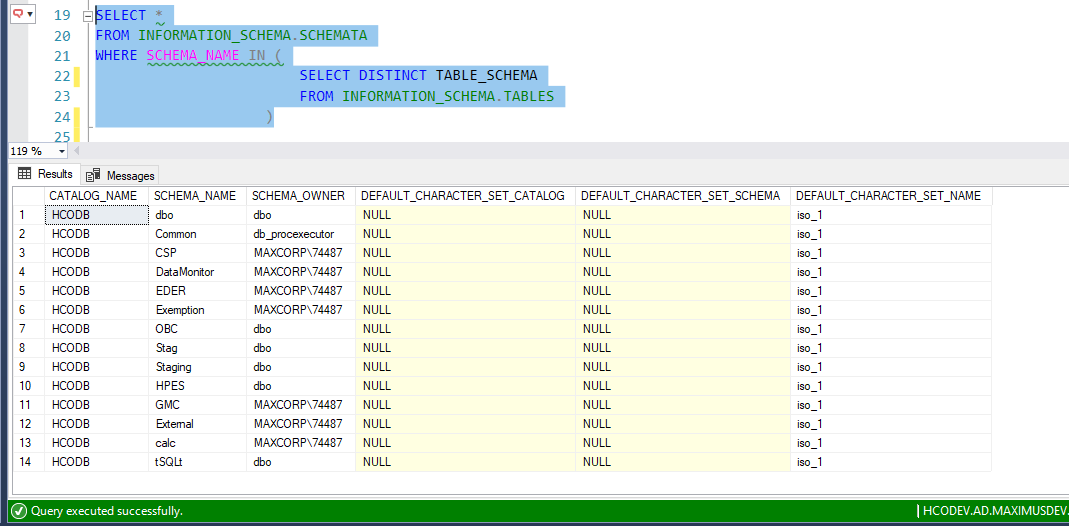Screen dimensions: 1069x526
Task: Click the 'Staging' schema name cell
Action: point(198,367)
